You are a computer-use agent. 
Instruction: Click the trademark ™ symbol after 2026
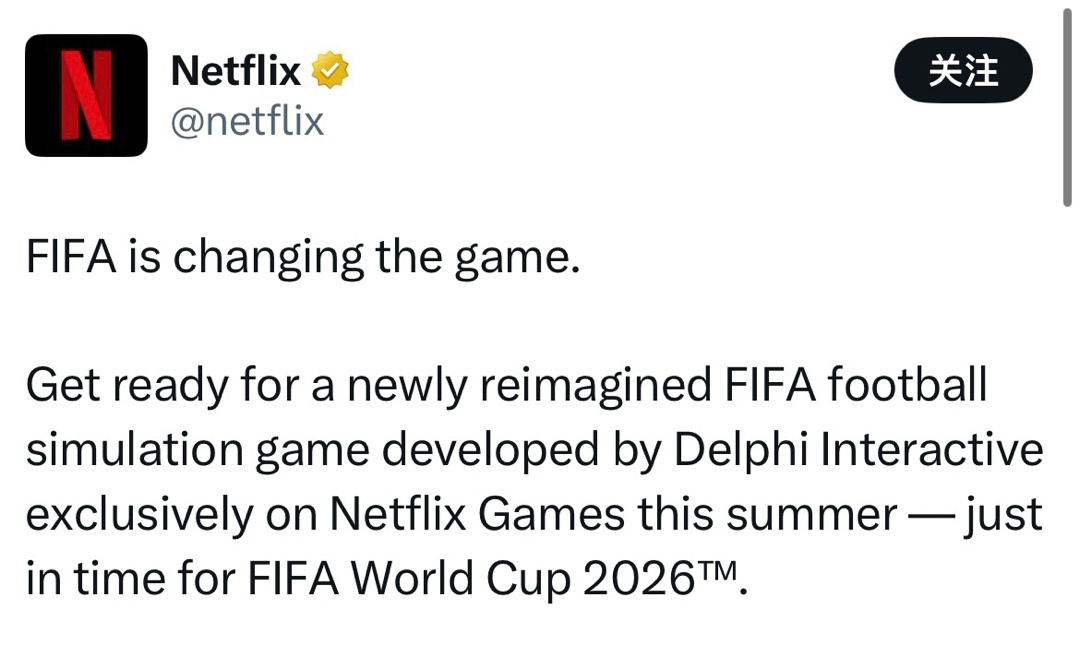(717, 570)
